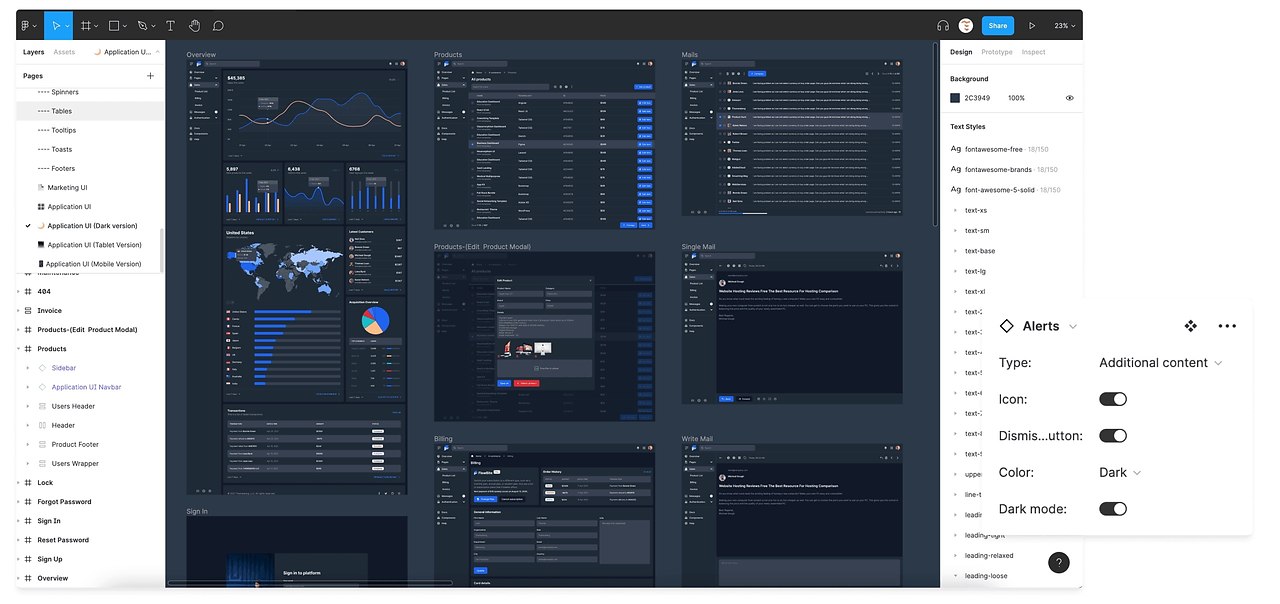Click the four-diamond icon in Alerts panel

point(1190,326)
